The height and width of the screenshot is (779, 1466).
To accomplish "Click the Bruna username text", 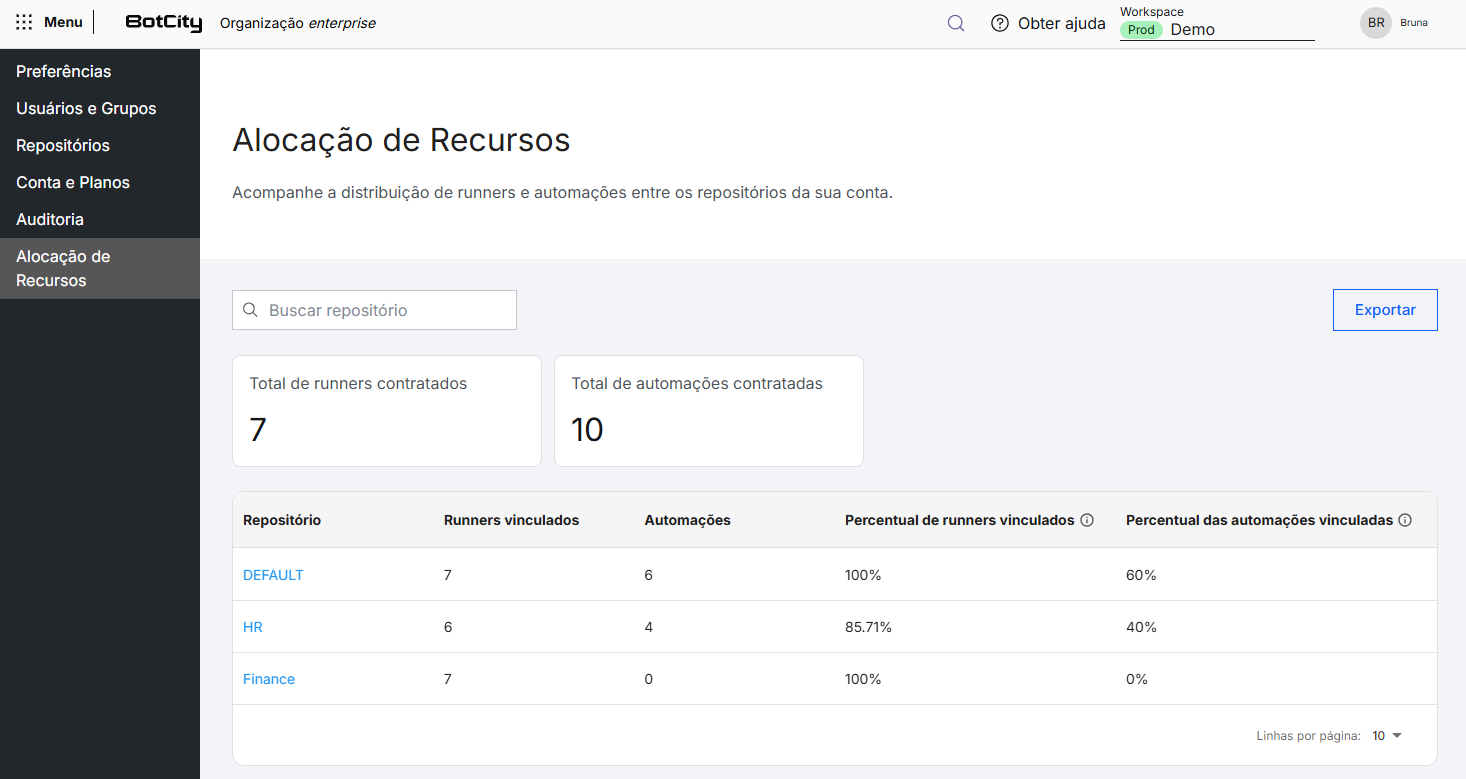I will (1414, 22).
